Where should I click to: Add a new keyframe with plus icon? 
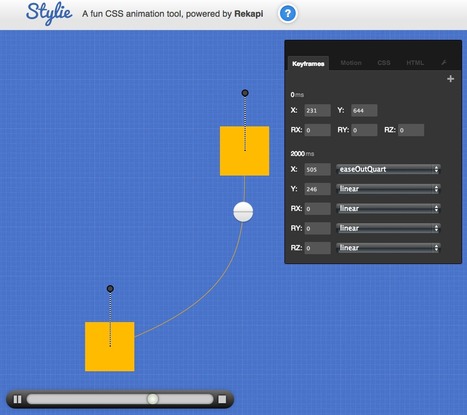click(x=450, y=79)
